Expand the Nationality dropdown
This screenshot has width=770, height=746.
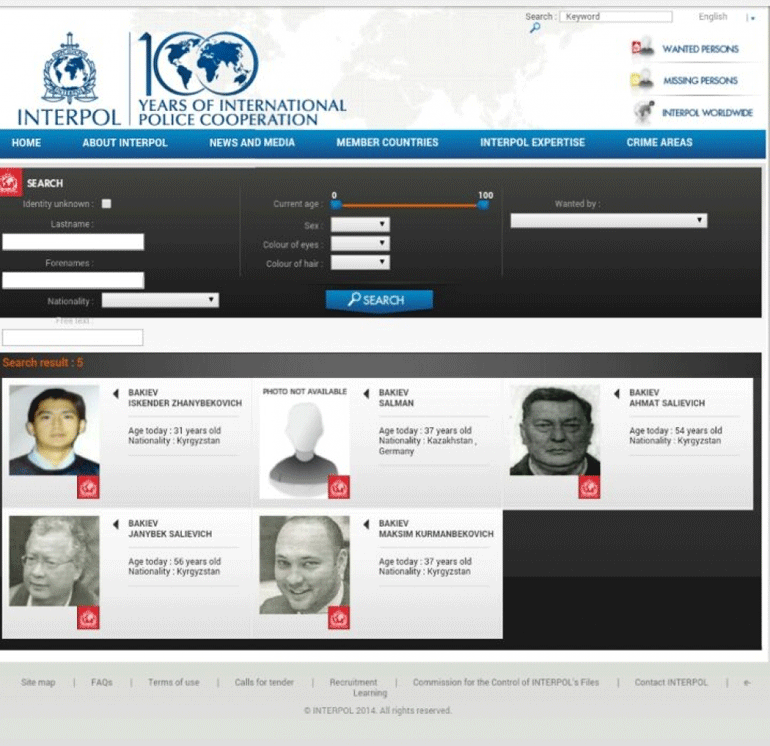(160, 300)
